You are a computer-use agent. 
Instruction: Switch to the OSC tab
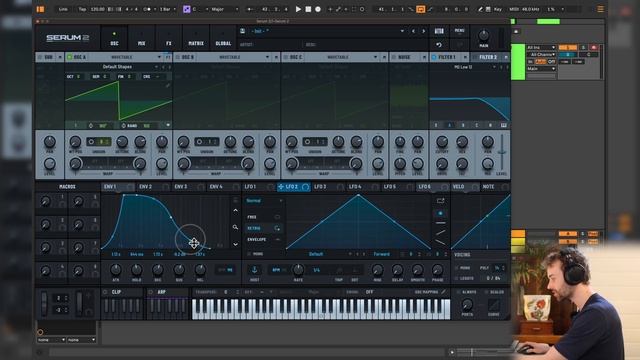[114, 38]
